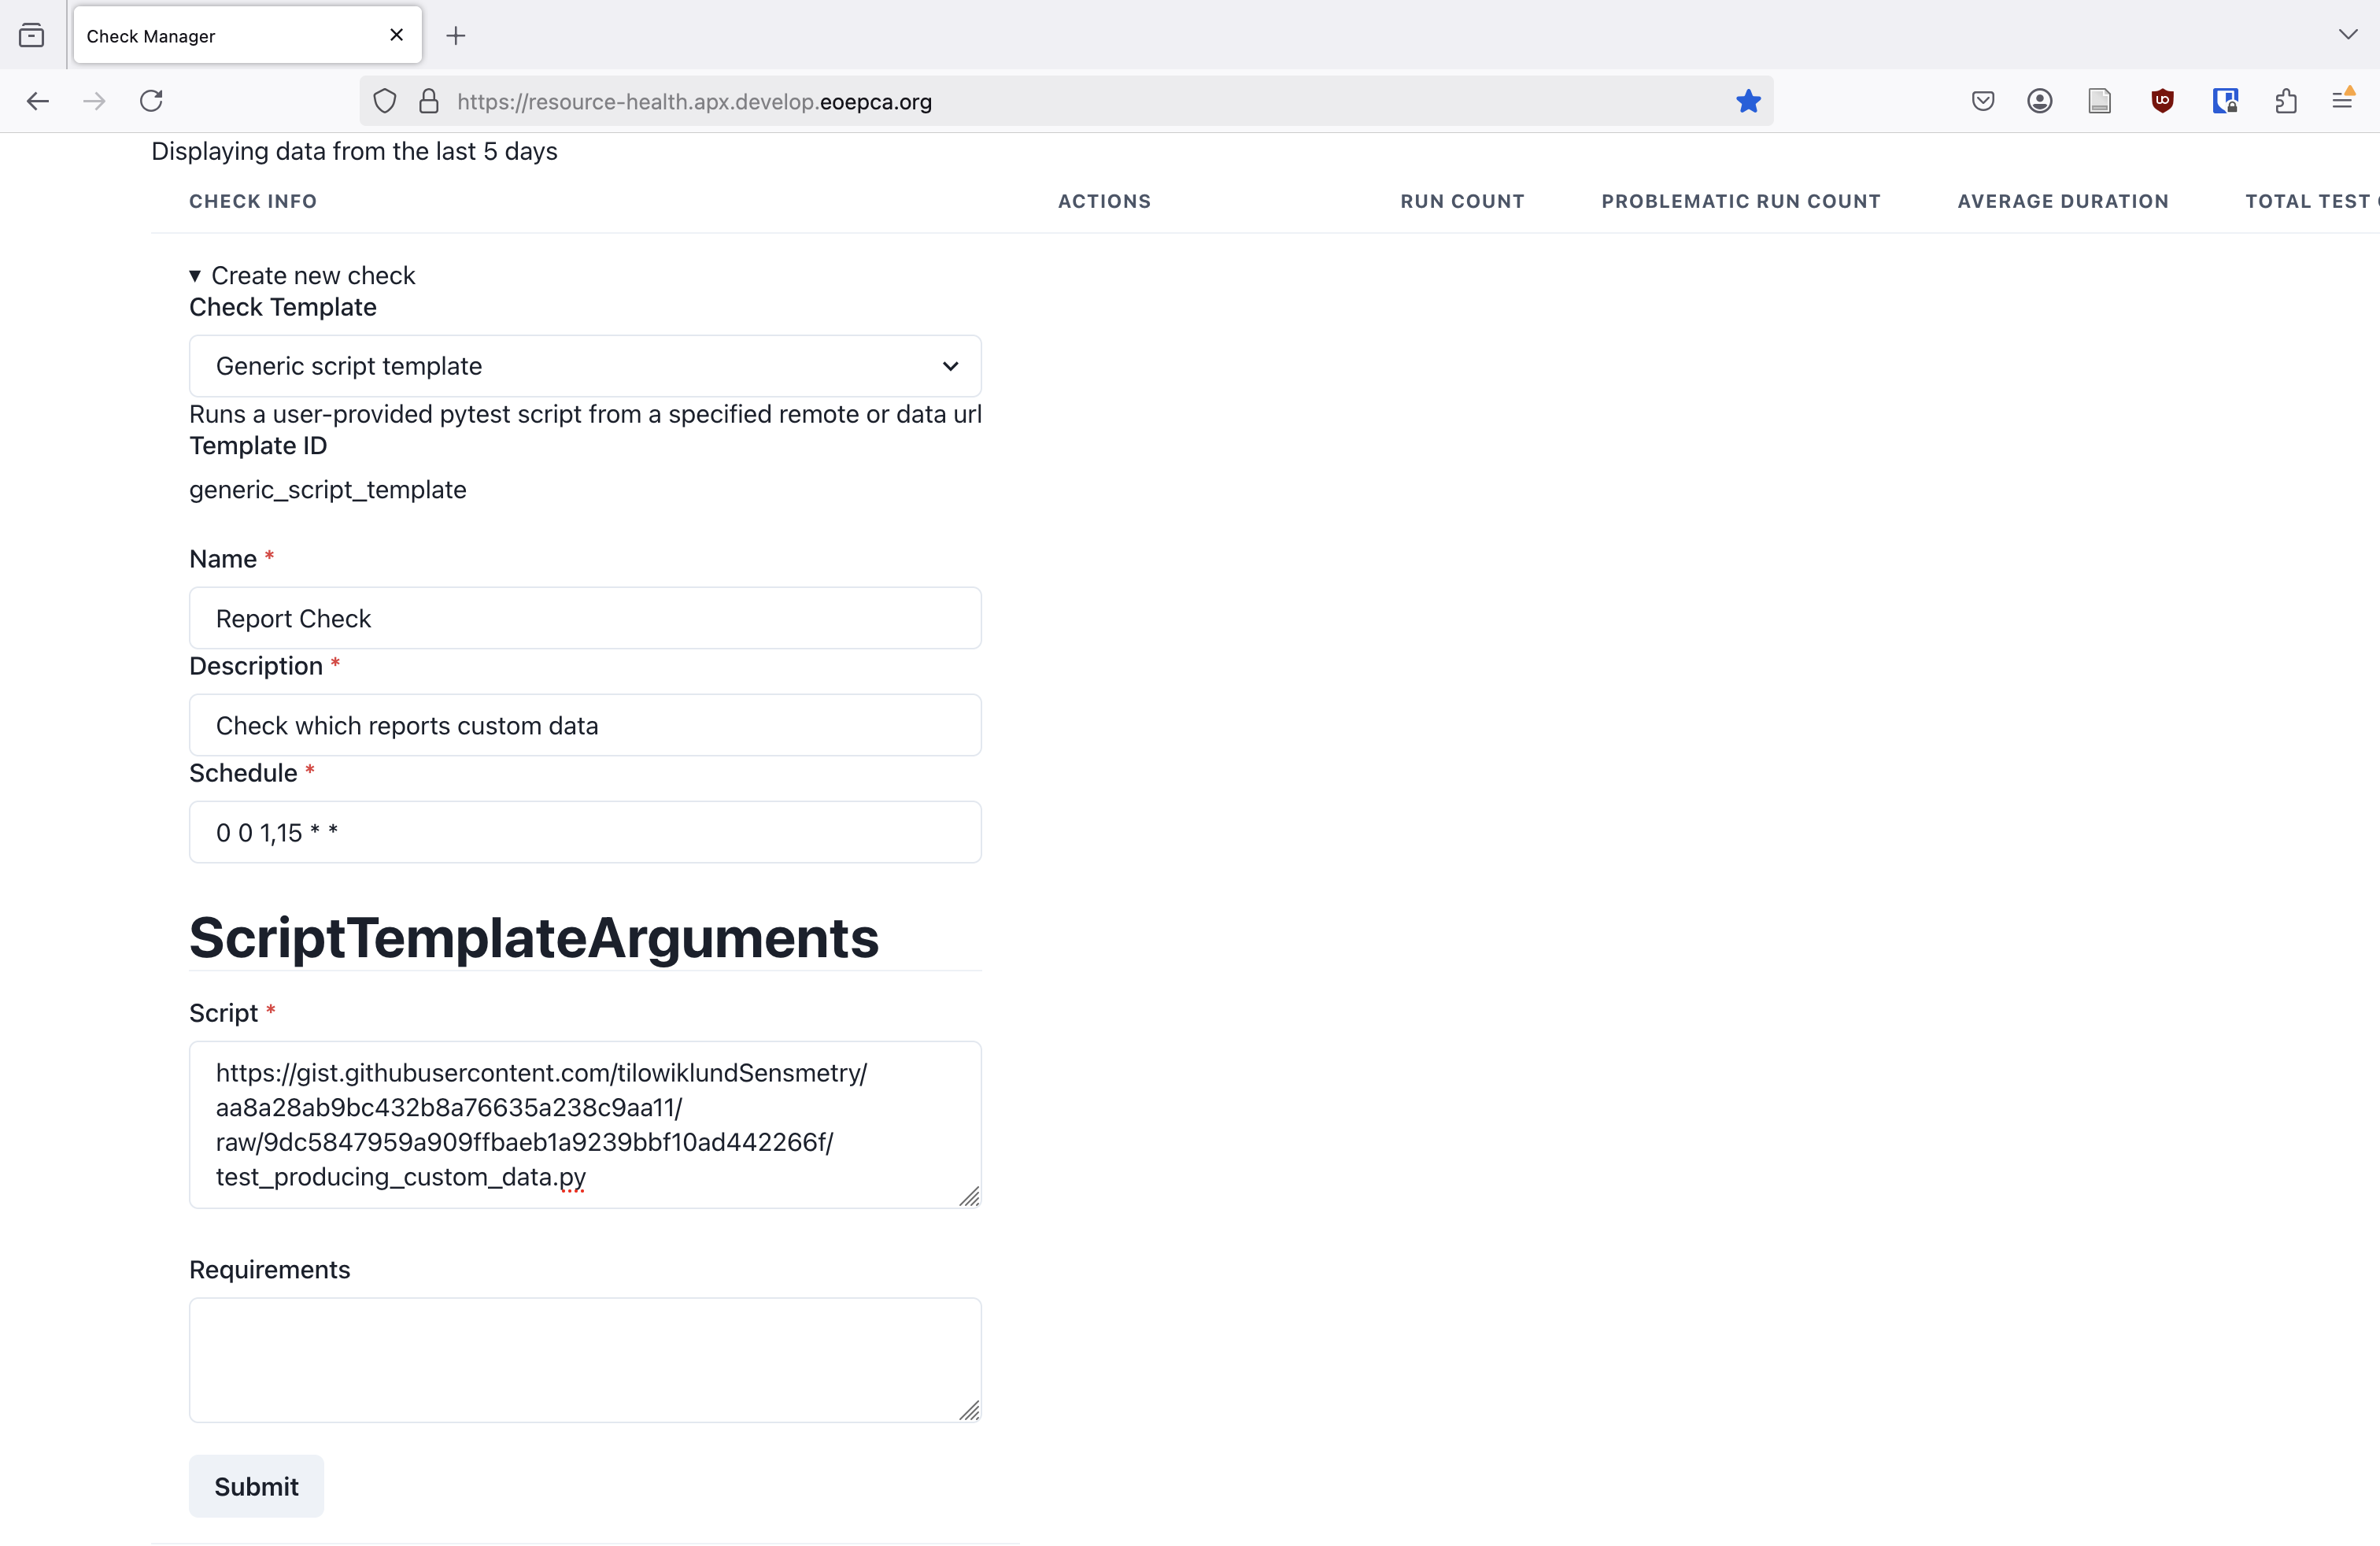Click the 'Displaying data from the last 5 days' text
2380x1546 pixels.
(x=354, y=151)
